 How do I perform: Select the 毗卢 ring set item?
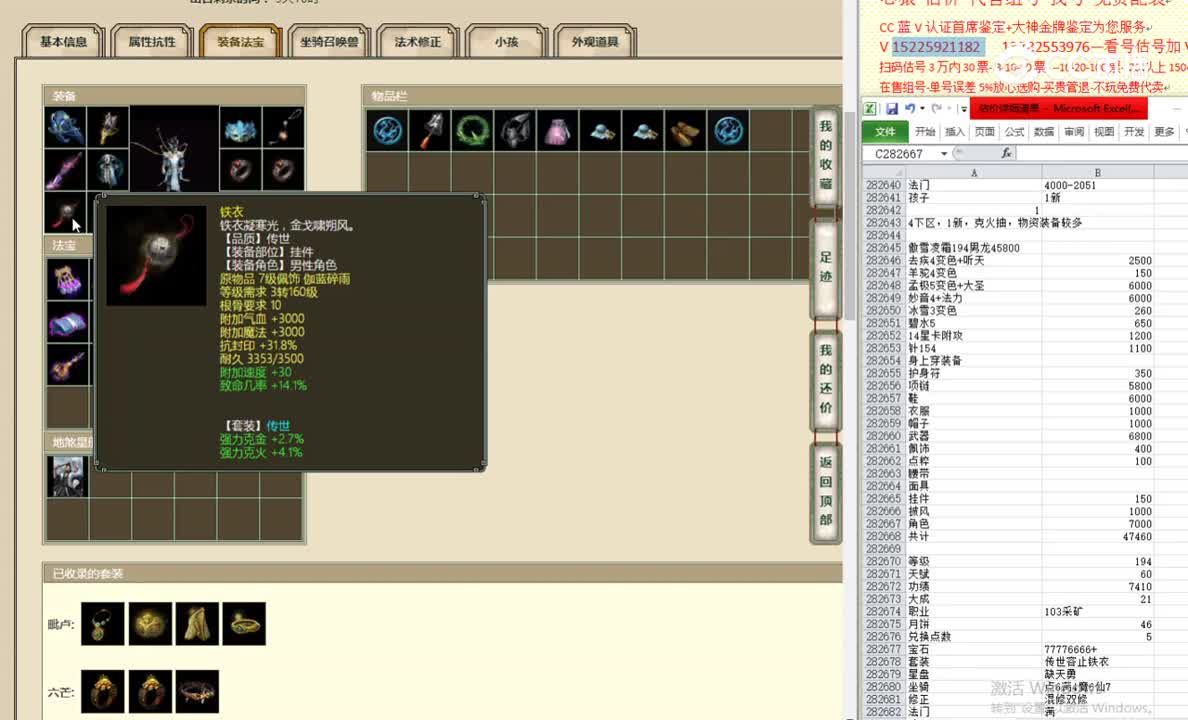(x=244, y=624)
